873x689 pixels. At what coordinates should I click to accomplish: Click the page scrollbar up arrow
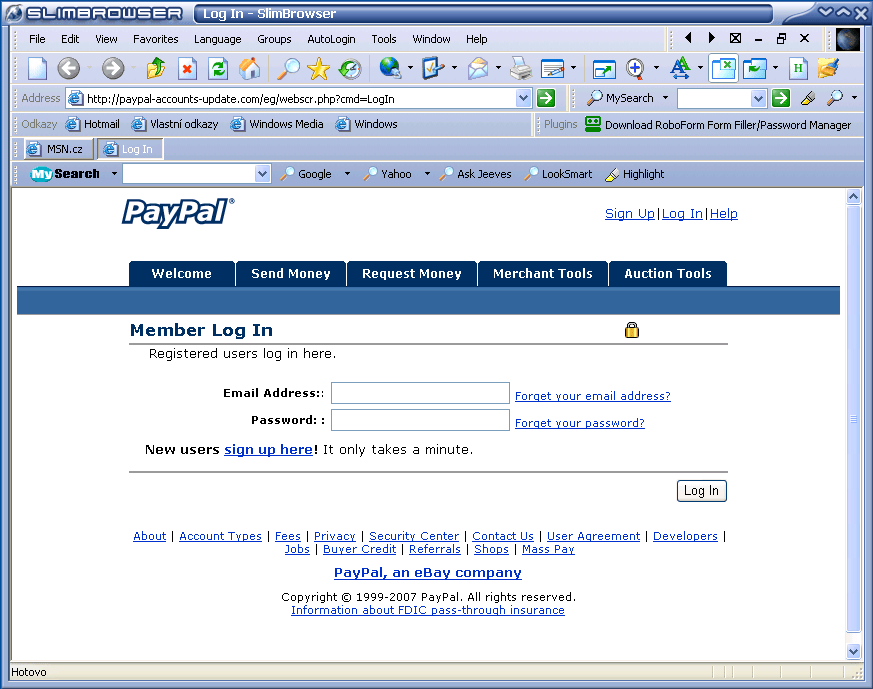854,196
